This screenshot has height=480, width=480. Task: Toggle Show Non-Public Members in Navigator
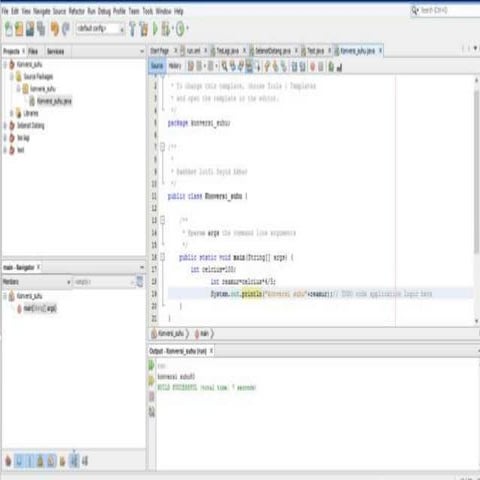[40, 461]
